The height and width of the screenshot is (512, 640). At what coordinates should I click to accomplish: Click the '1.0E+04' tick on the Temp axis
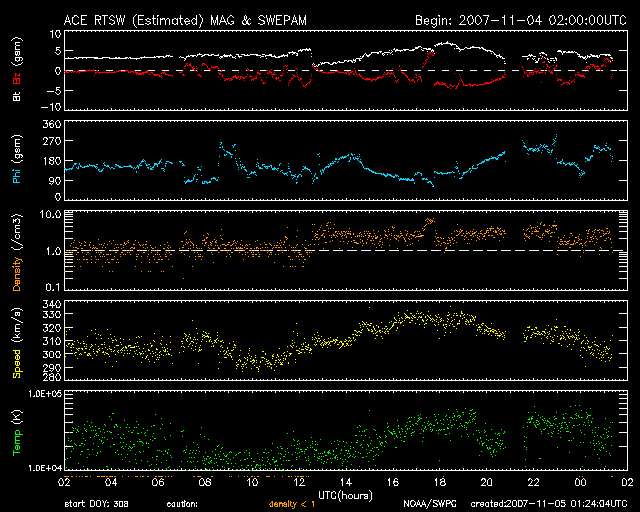(44, 468)
